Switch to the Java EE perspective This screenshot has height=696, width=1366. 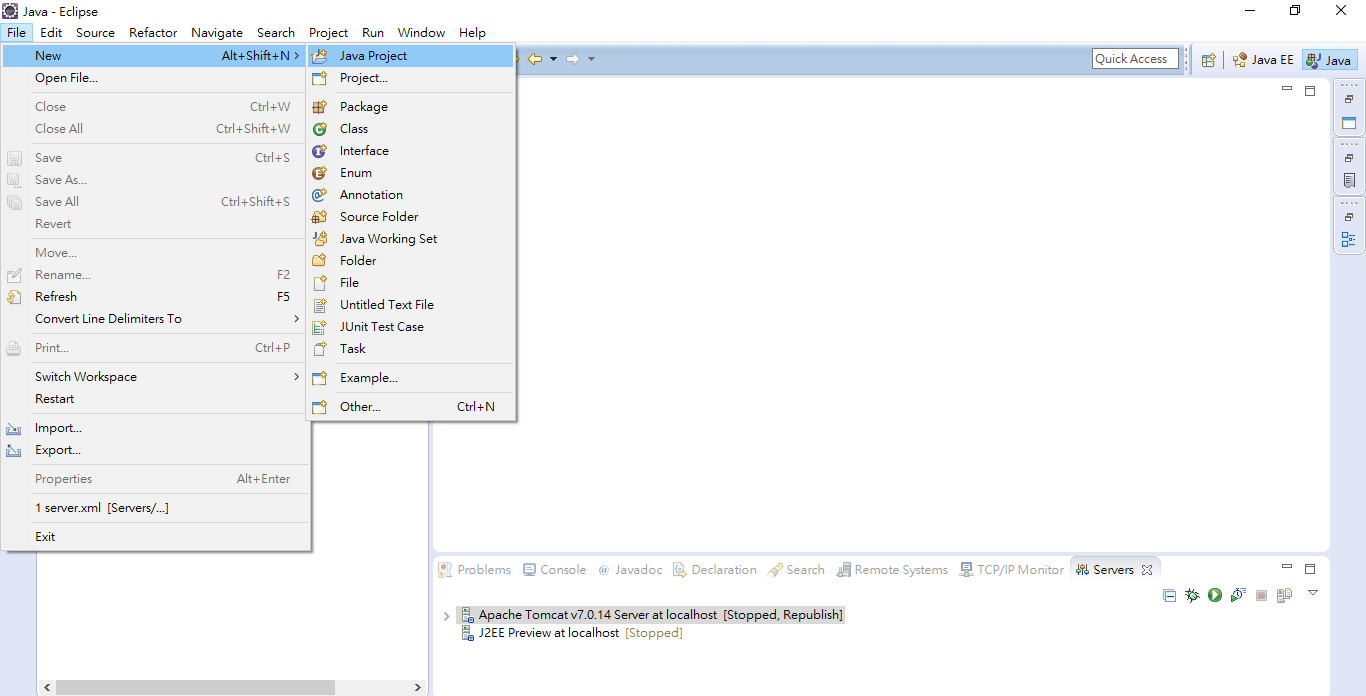click(1262, 60)
